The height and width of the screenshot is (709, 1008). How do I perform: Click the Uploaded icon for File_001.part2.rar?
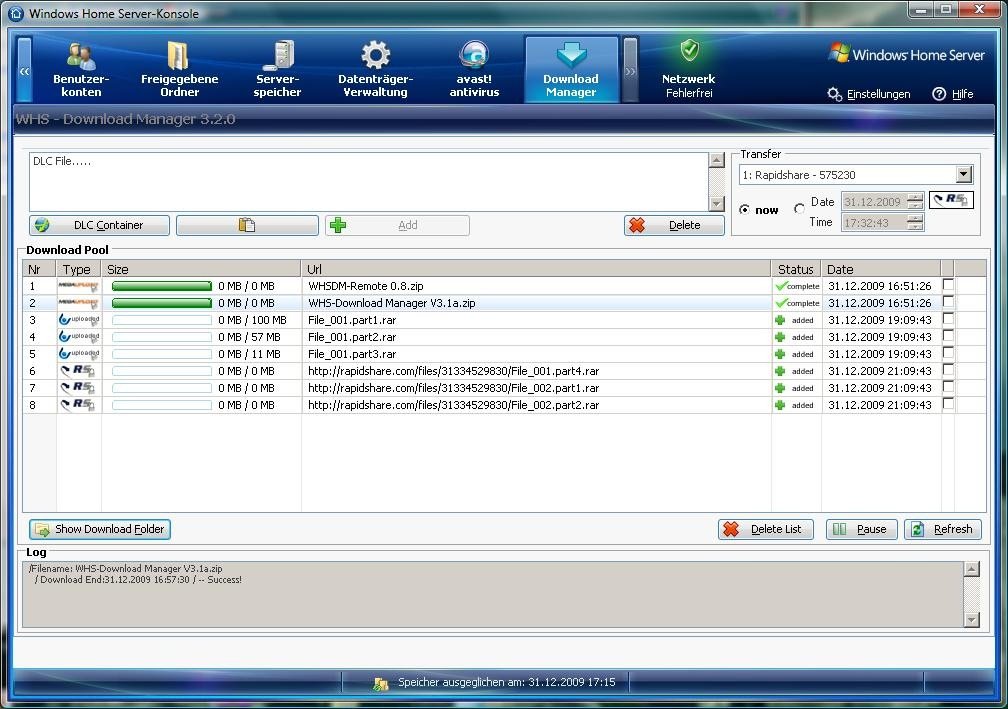[78, 336]
